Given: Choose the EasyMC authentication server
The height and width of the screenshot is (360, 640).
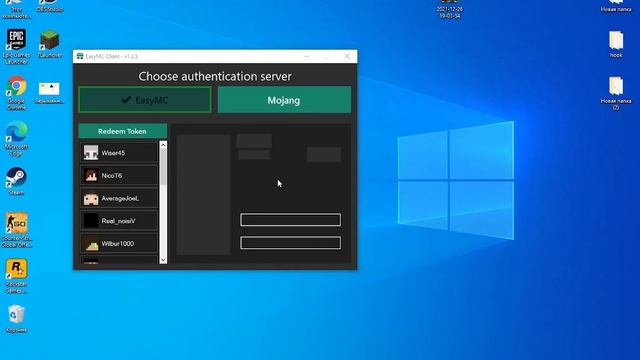Looking at the screenshot, I should tap(145, 100).
